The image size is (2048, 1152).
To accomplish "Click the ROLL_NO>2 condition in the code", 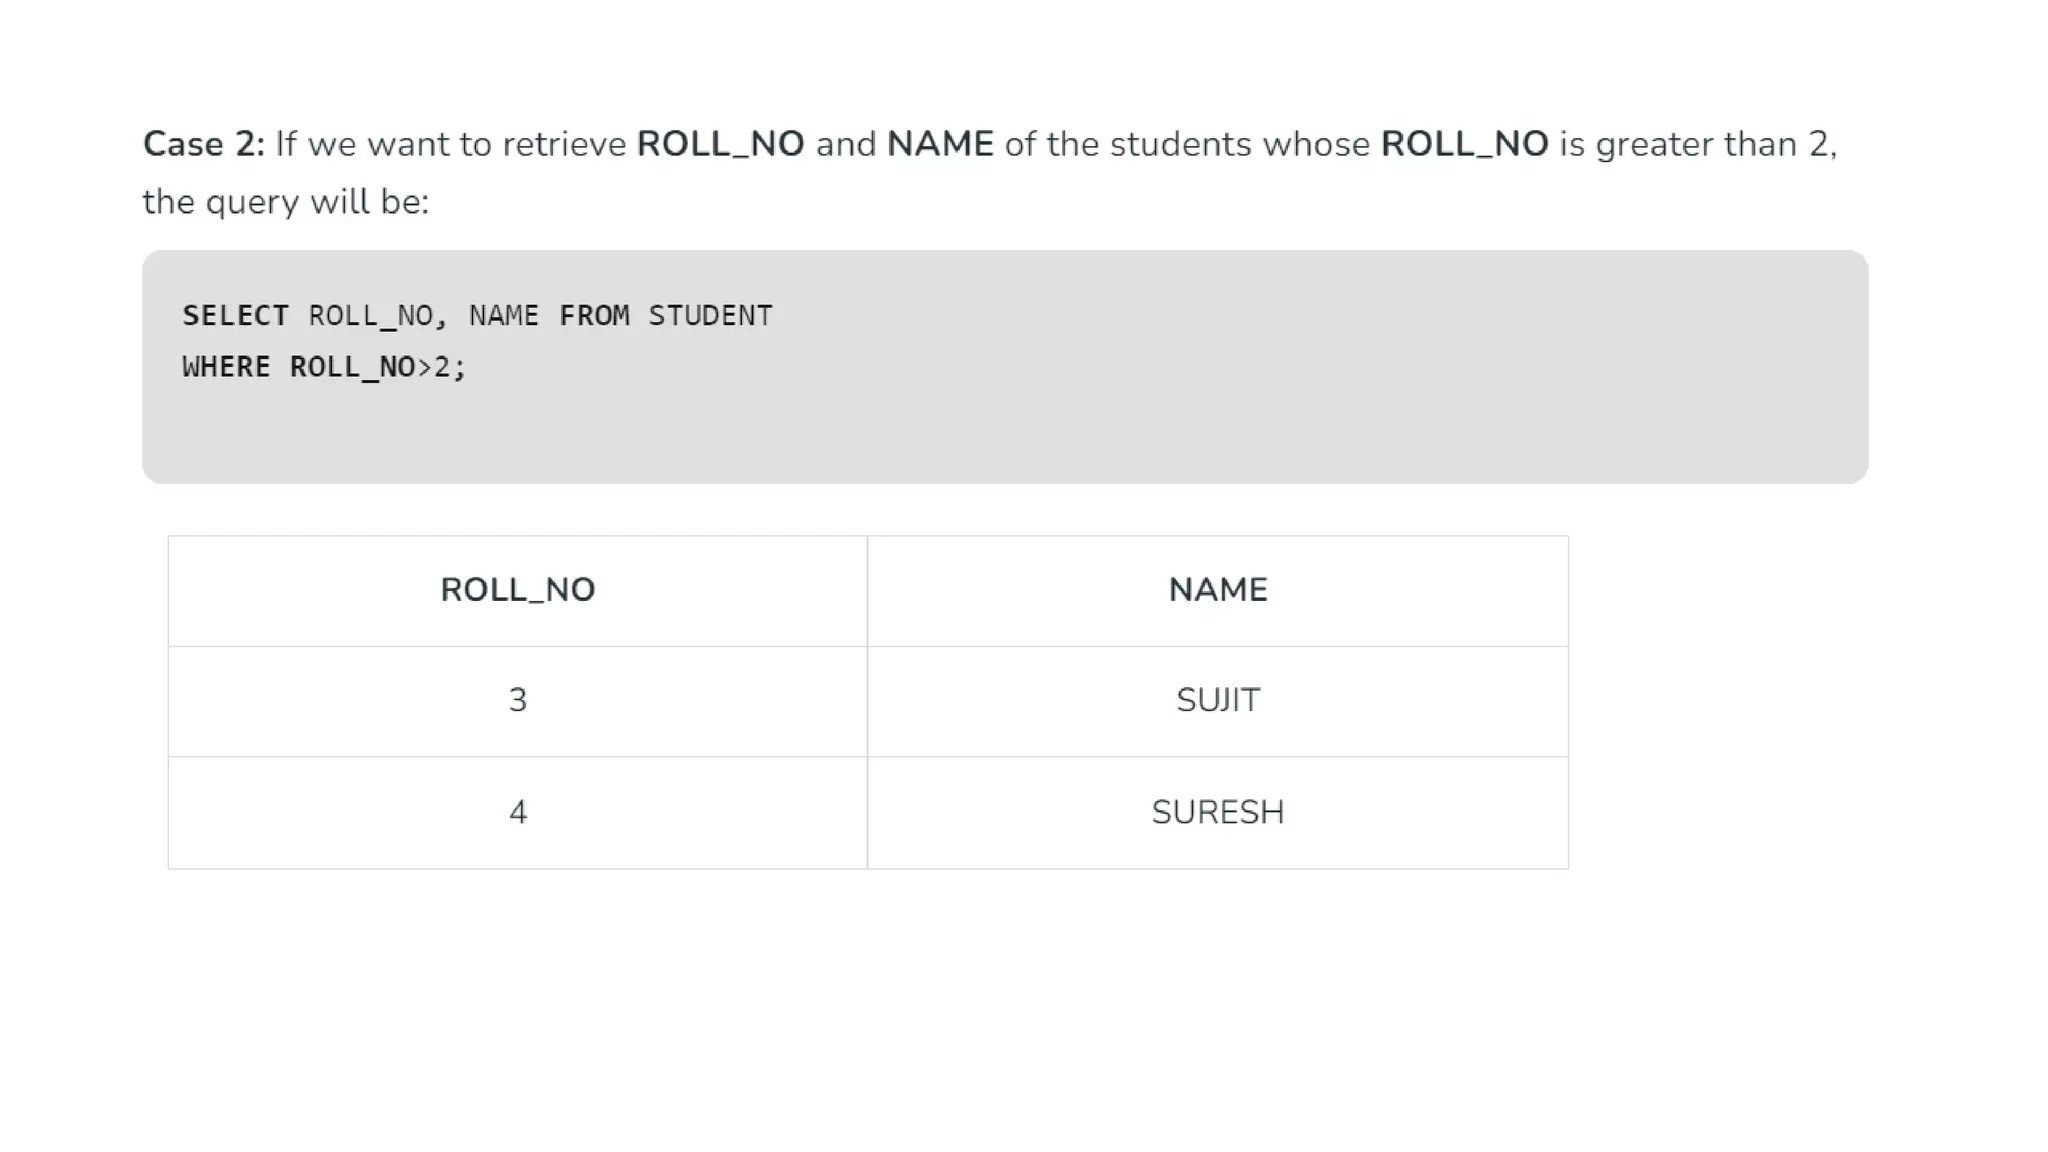I will (370, 367).
